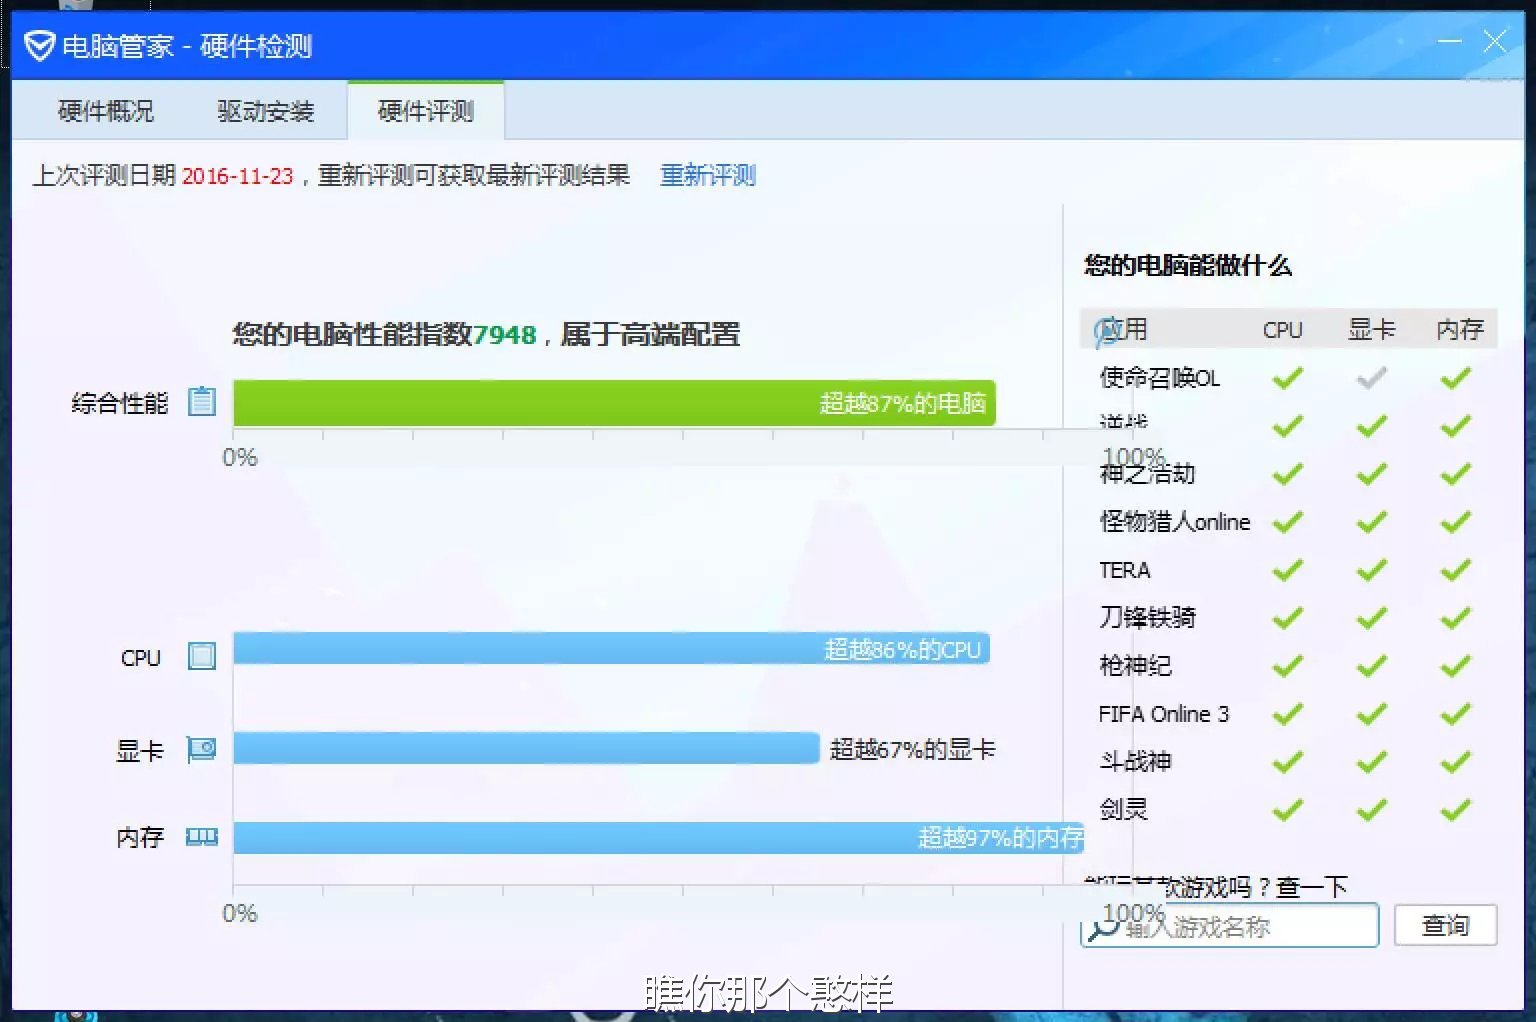Viewport: 1536px width, 1022px height.
Task: Click the 查询 button
Action: click(1445, 926)
